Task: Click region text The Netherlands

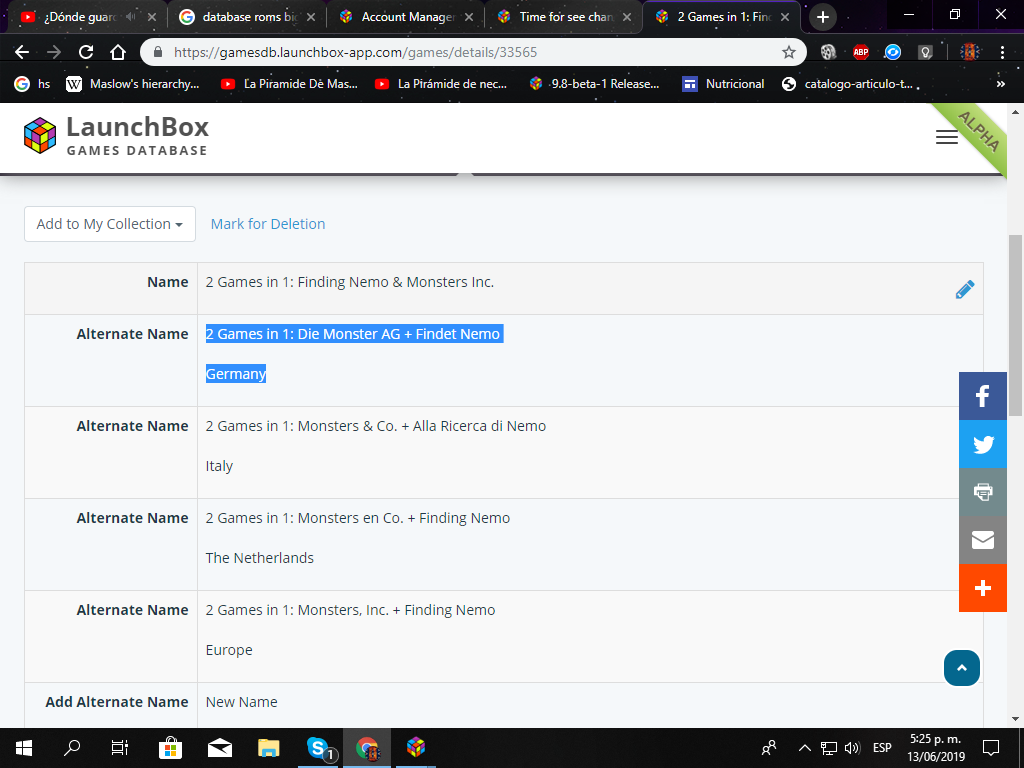Action: point(259,558)
